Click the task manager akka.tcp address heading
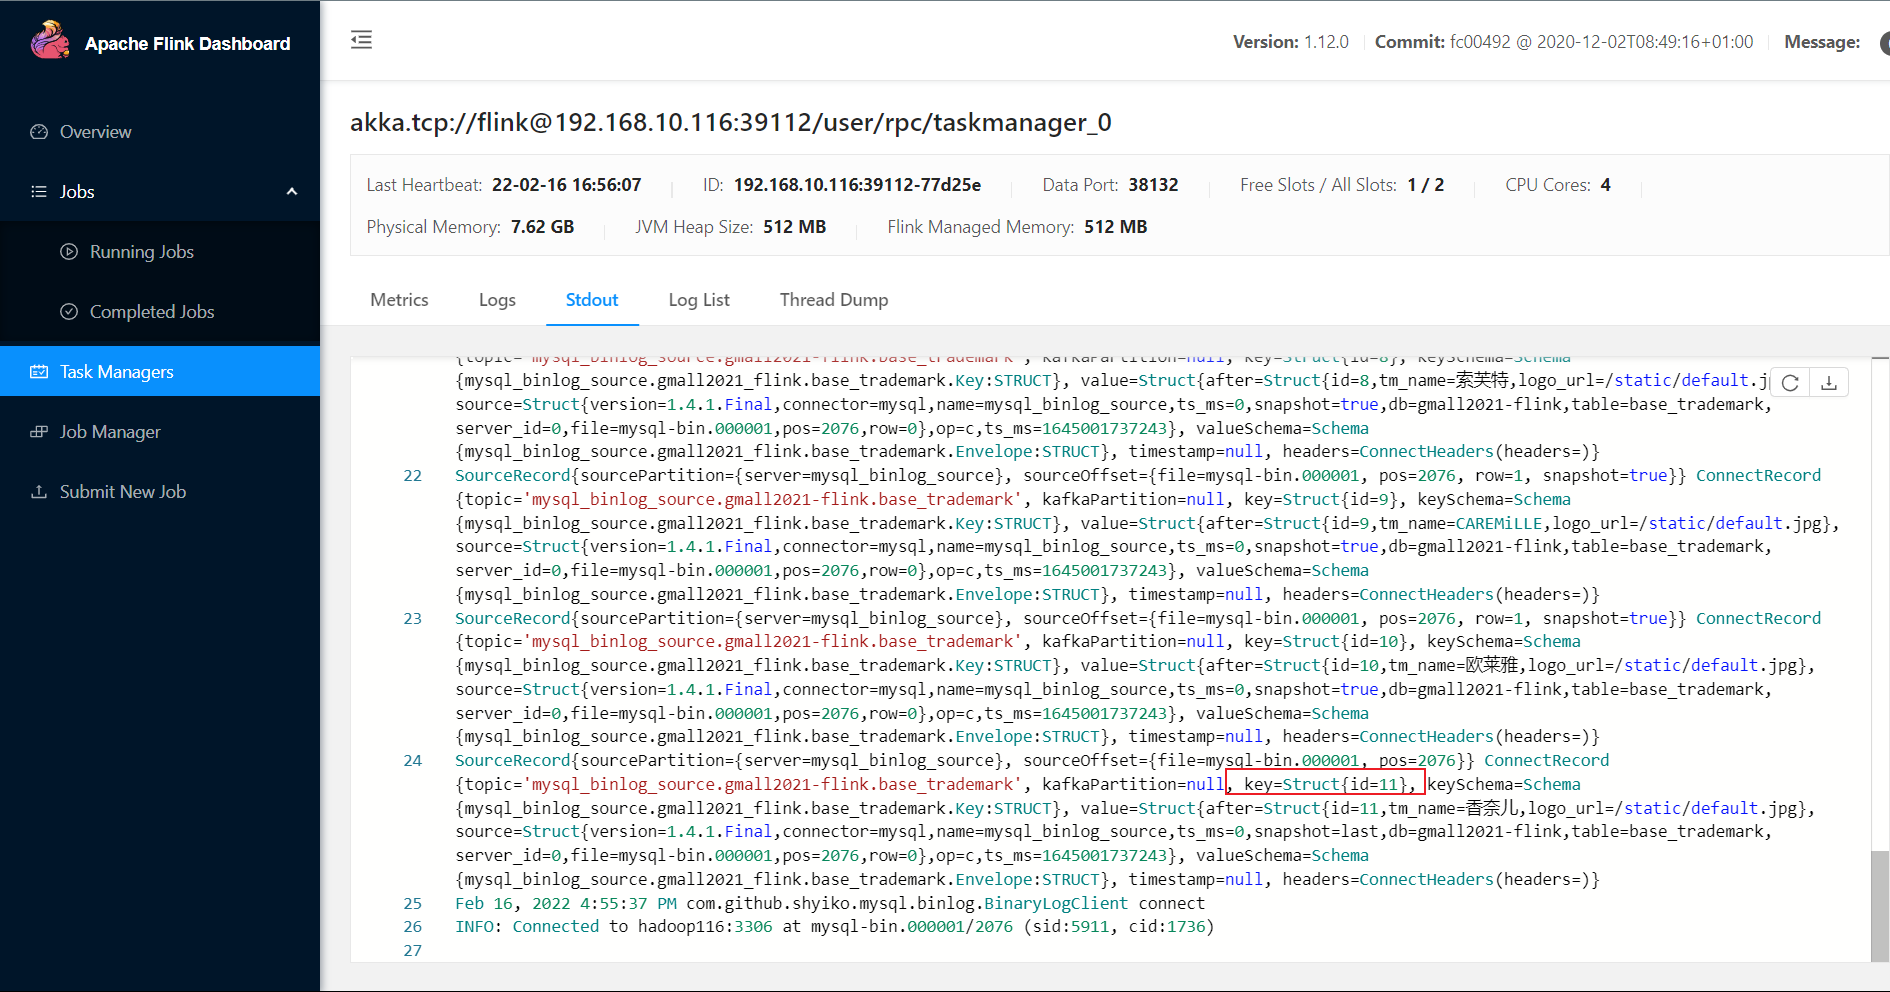The width and height of the screenshot is (1890, 992). point(731,123)
